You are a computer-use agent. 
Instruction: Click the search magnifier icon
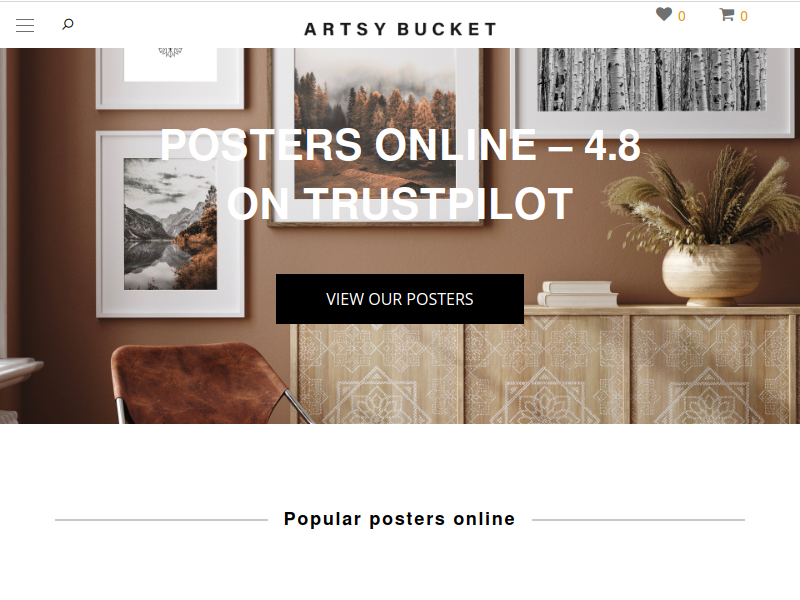pos(68,24)
